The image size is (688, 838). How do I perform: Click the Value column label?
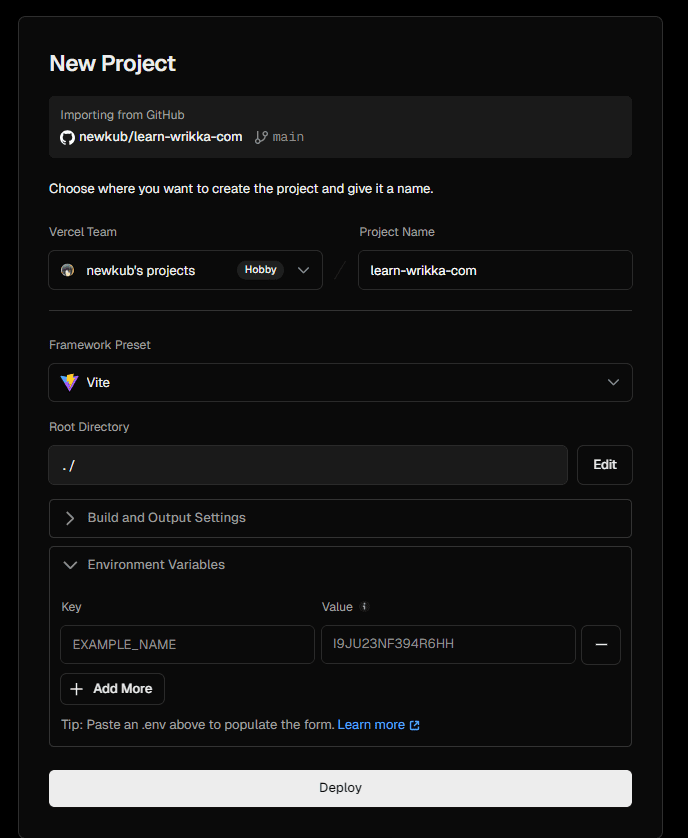(337, 607)
